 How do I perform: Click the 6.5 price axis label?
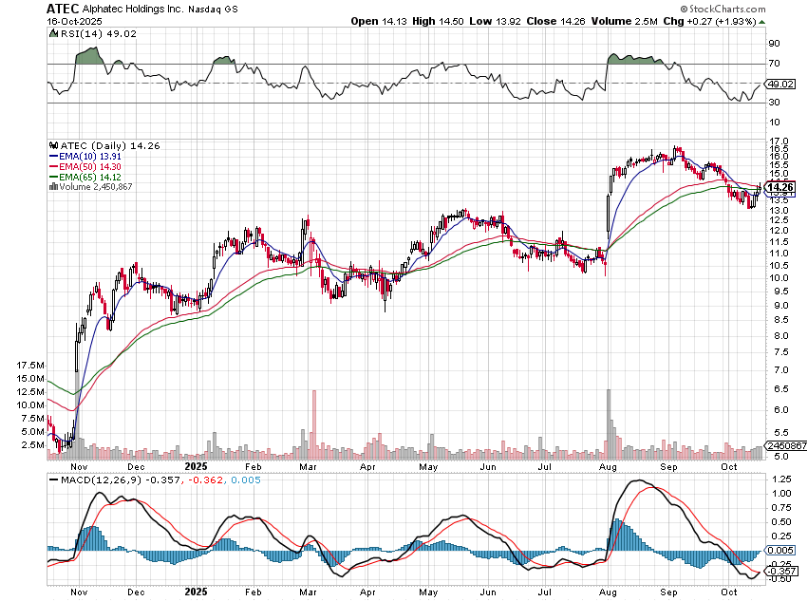click(779, 389)
